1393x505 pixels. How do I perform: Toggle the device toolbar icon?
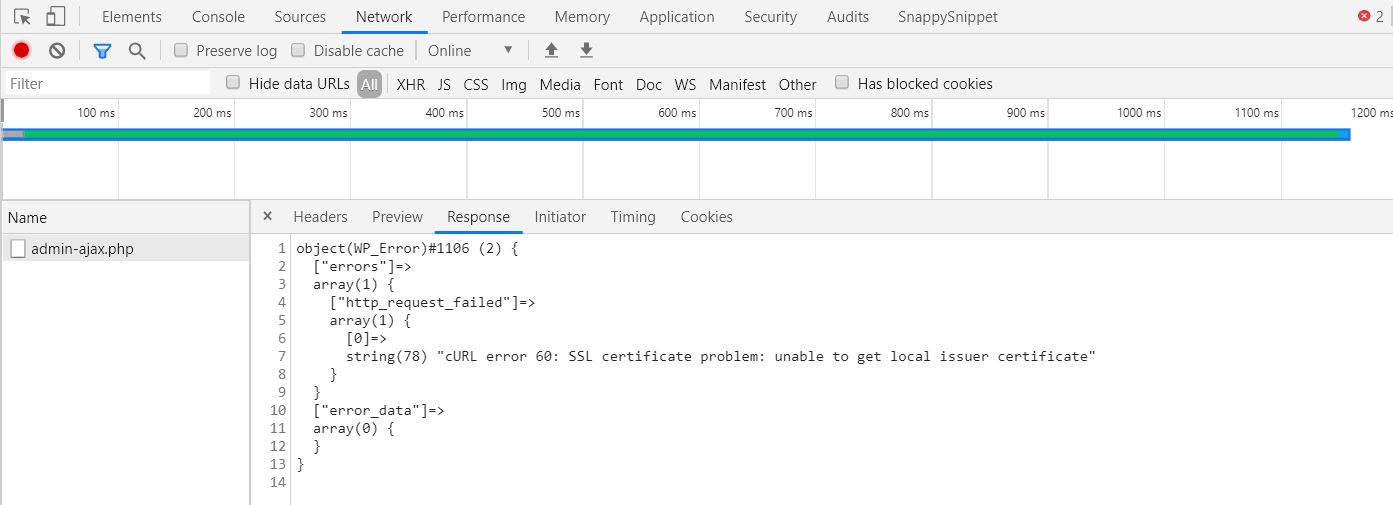point(56,16)
